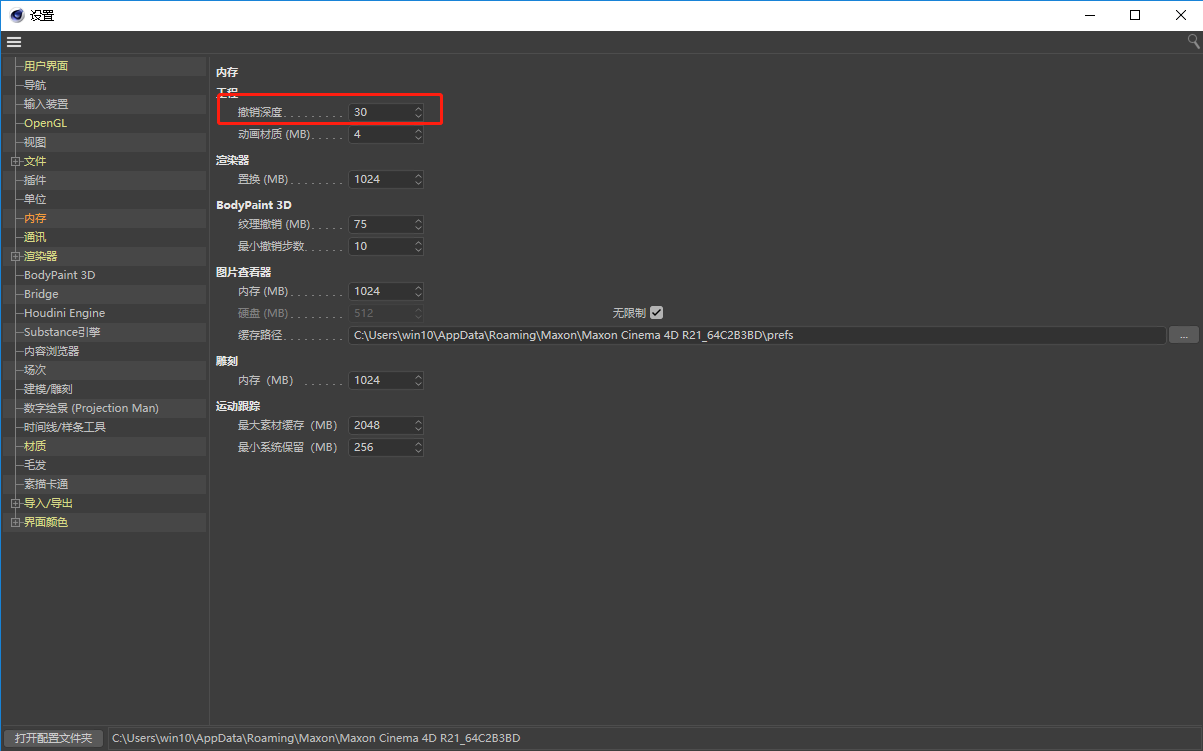
Task: Open 素描卡通 settings
Action: click(x=46, y=484)
